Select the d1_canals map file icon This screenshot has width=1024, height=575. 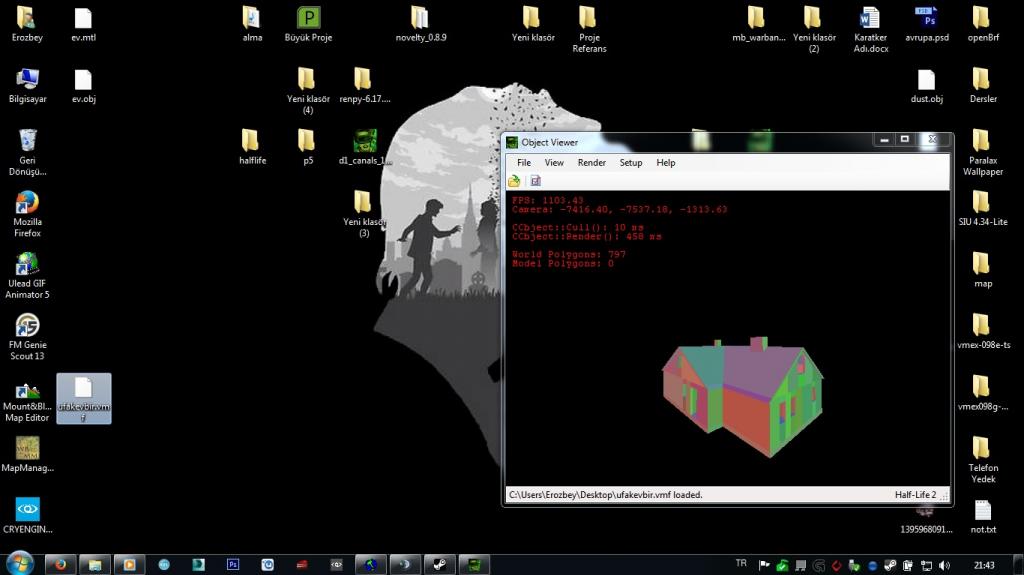pyautogui.click(x=364, y=147)
